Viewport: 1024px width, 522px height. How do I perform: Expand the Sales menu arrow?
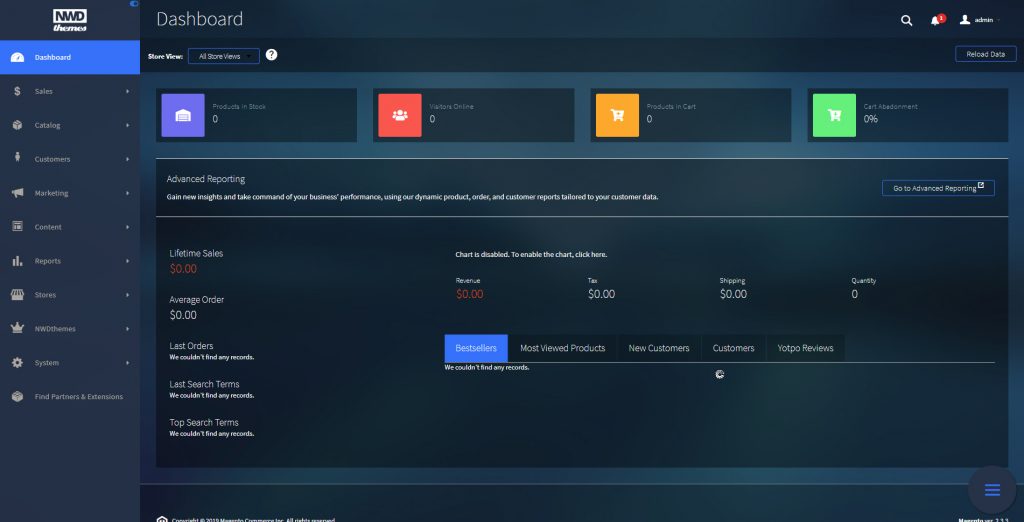[127, 91]
